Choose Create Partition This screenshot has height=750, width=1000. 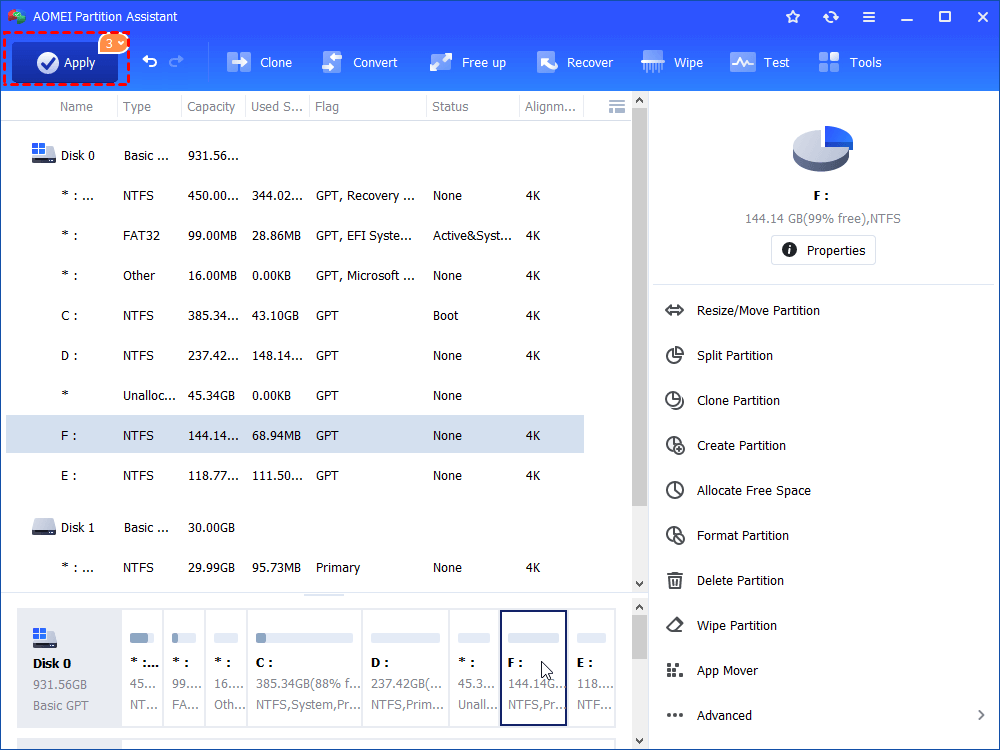[x=740, y=446]
